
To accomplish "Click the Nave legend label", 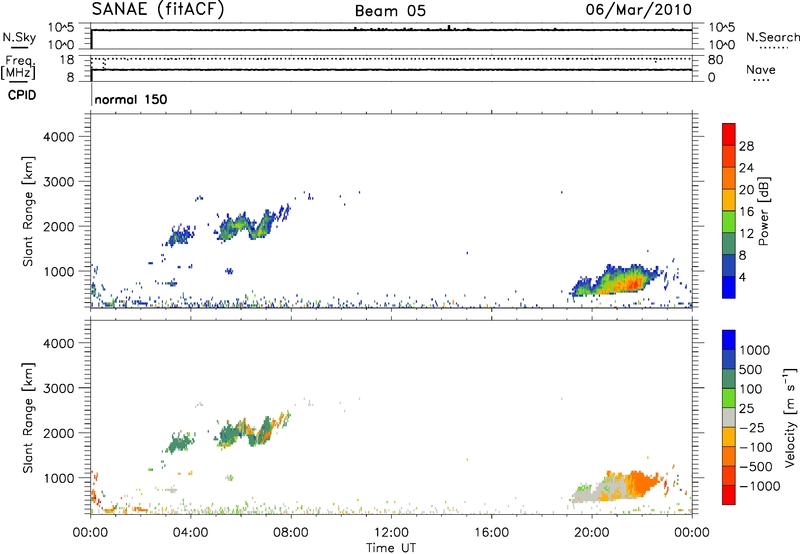I will (760, 70).
